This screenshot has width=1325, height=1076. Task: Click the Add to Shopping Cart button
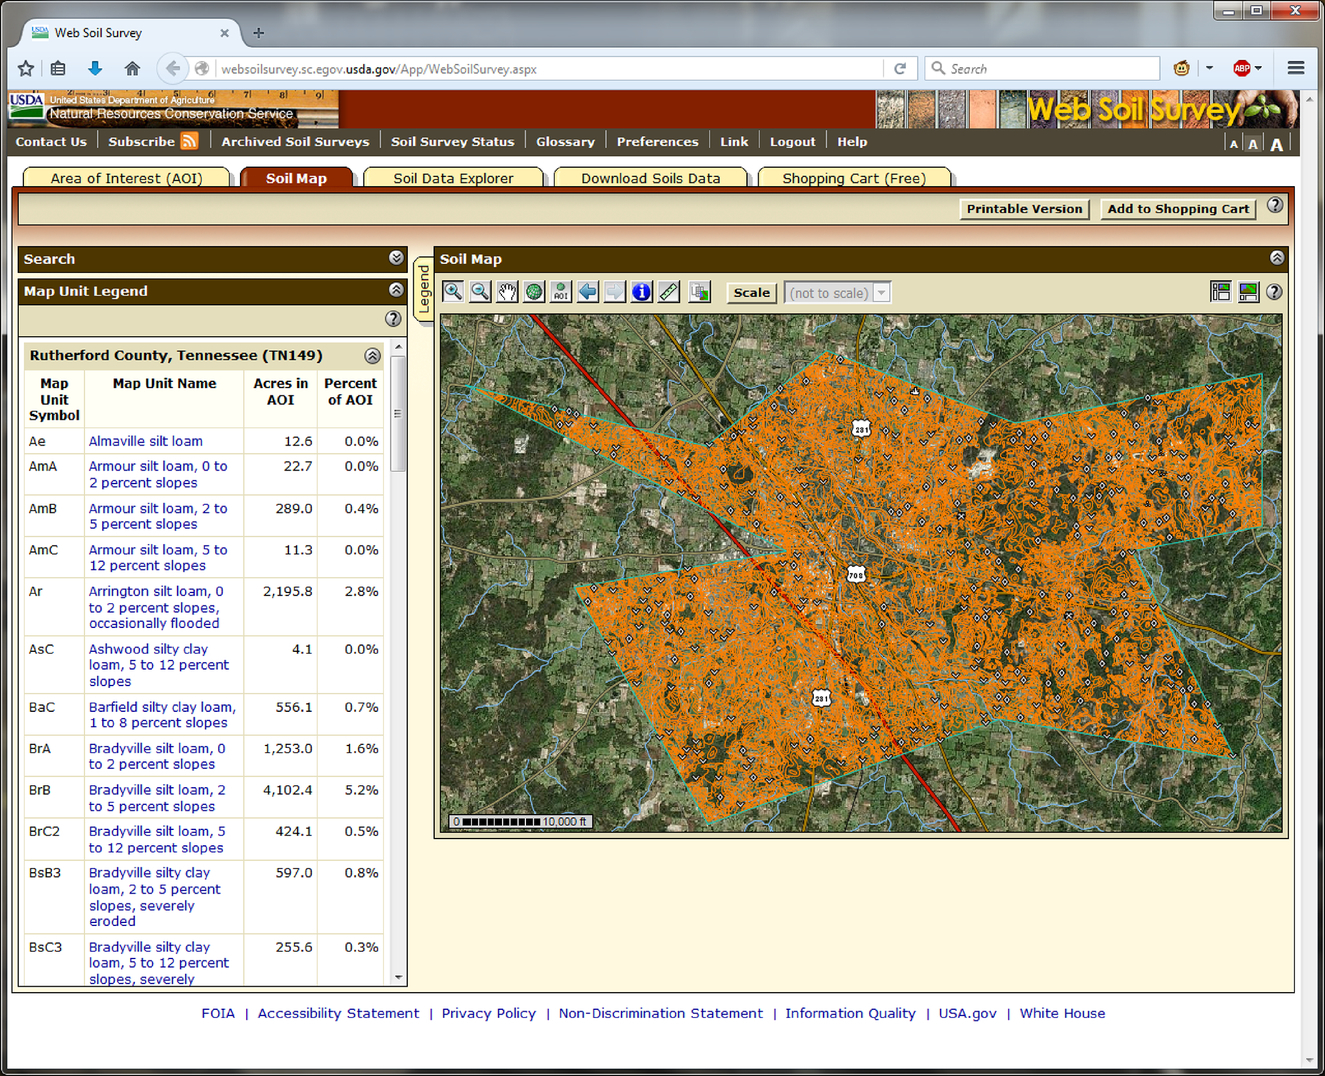click(1177, 209)
